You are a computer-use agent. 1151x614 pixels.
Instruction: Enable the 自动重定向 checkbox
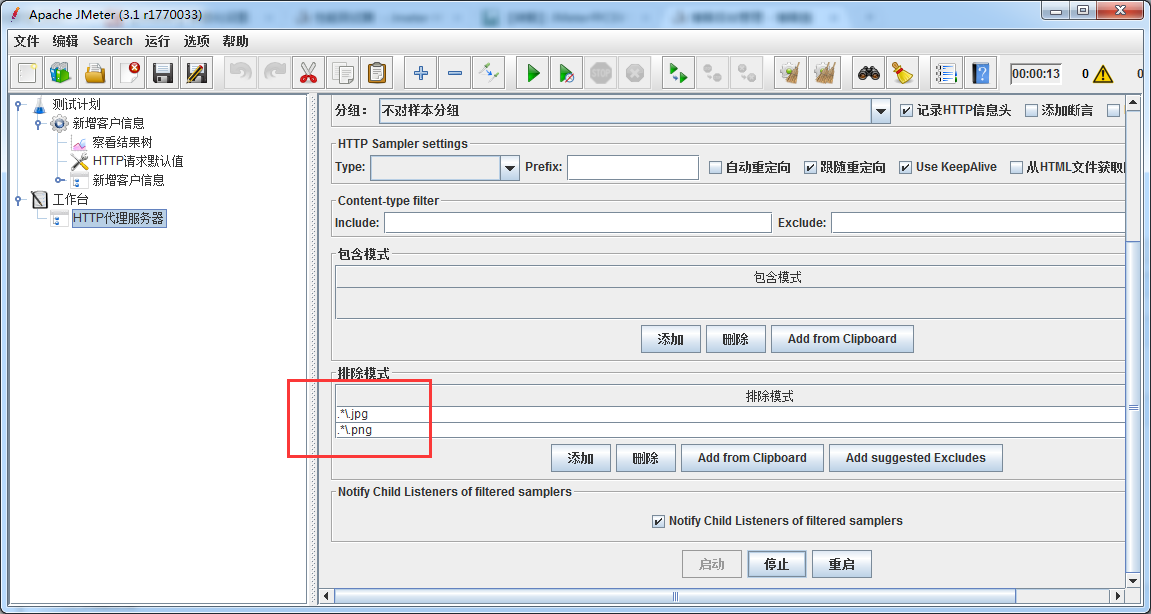coord(715,168)
